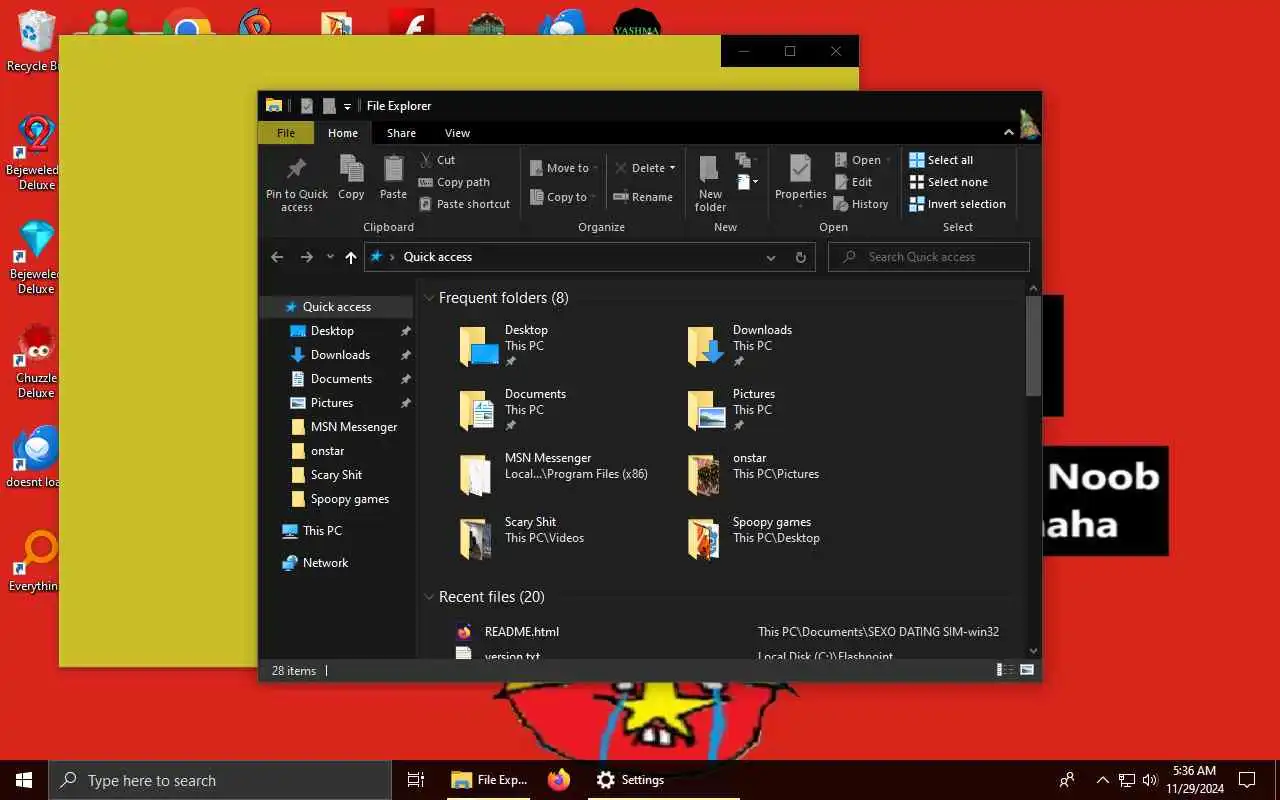Select the onstar folder thumbnail
The image size is (1280, 800).
(705, 474)
